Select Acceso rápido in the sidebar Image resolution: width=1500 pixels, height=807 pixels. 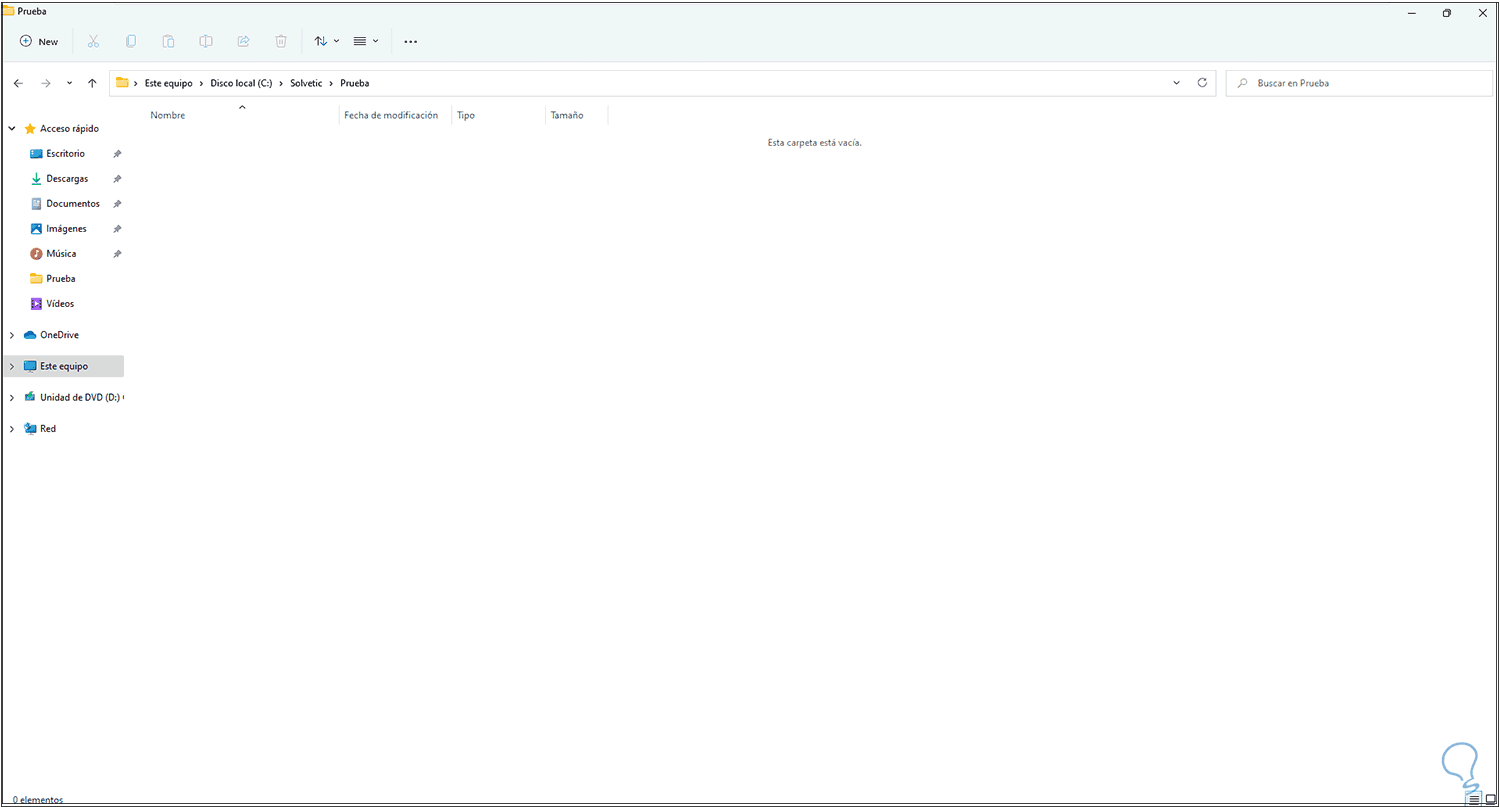pyautogui.click(x=69, y=129)
